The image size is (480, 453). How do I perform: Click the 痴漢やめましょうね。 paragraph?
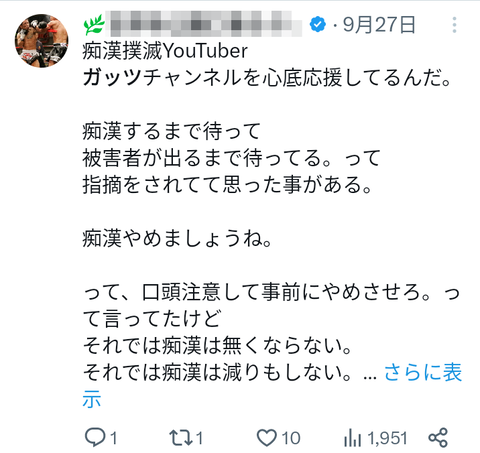coord(178,238)
